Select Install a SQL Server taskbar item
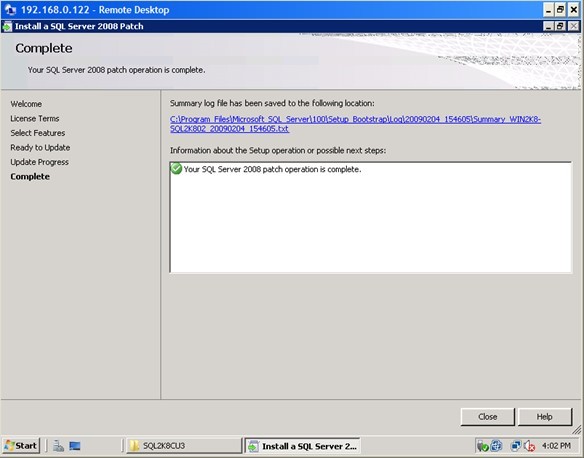This screenshot has width=584, height=458. pyautogui.click(x=302, y=446)
